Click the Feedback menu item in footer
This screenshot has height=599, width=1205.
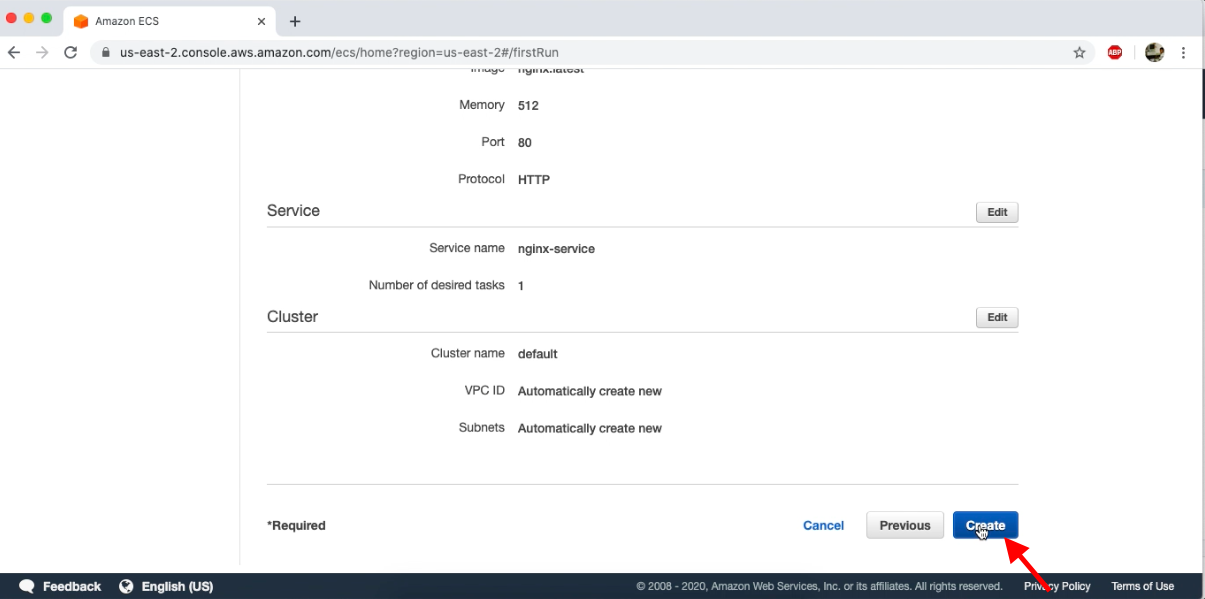(72, 586)
